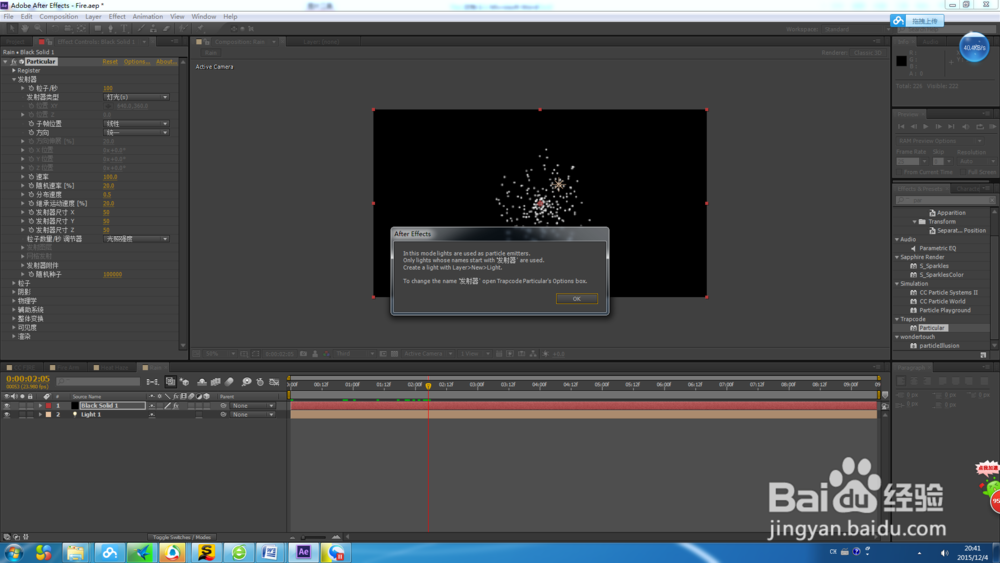
Task: Start RAM preview icon
Action: click(x=993, y=127)
